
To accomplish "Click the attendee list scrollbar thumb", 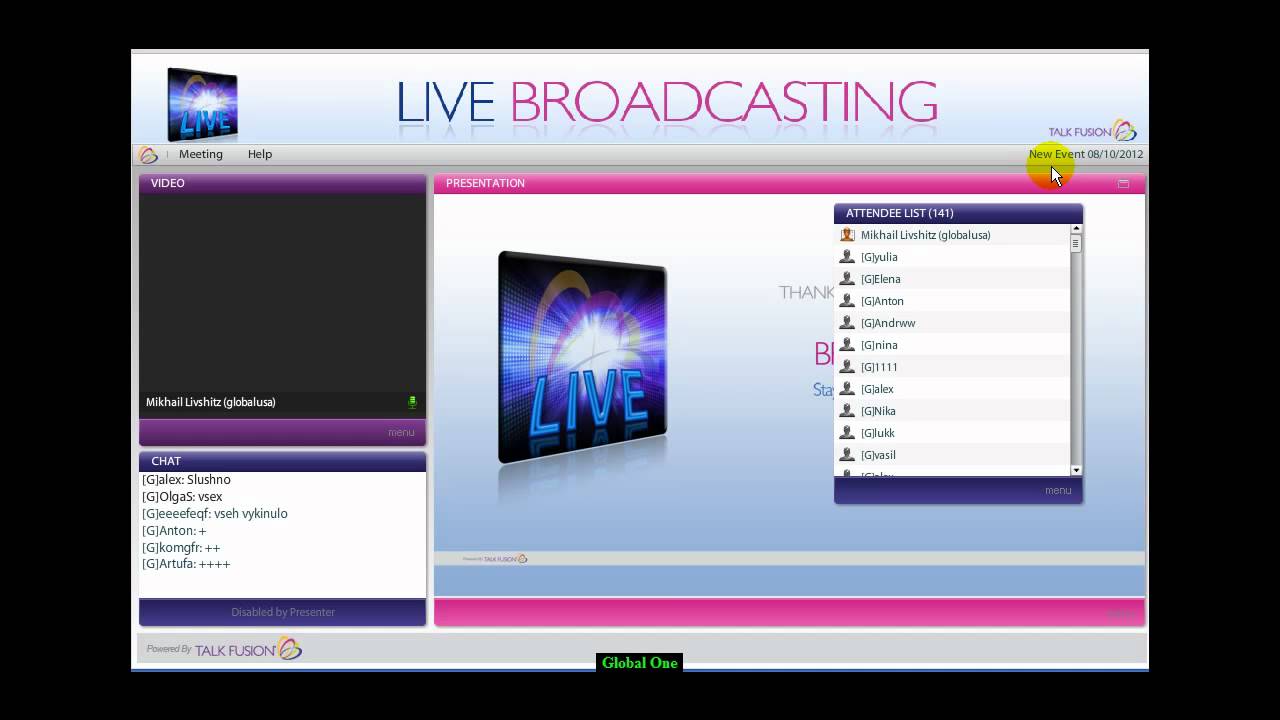I will coord(1076,243).
